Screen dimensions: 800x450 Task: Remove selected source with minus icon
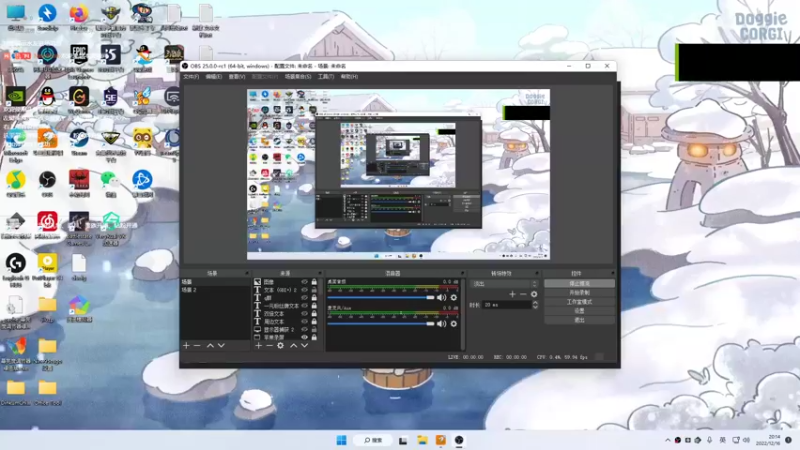point(269,346)
